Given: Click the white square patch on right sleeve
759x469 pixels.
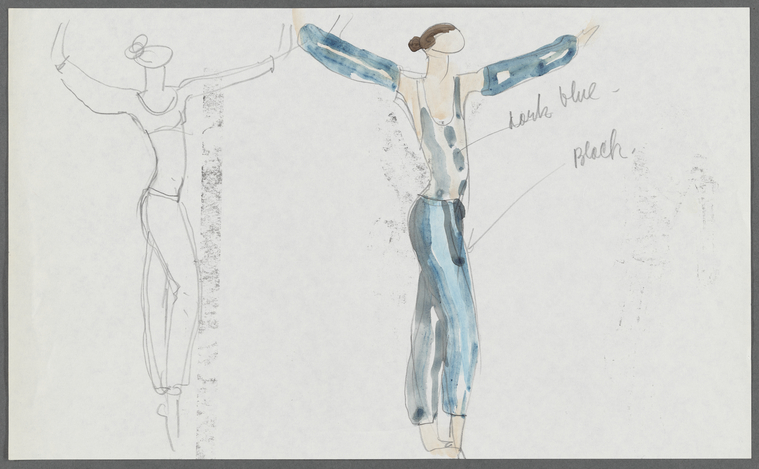Looking at the screenshot, I should (x=505, y=77).
